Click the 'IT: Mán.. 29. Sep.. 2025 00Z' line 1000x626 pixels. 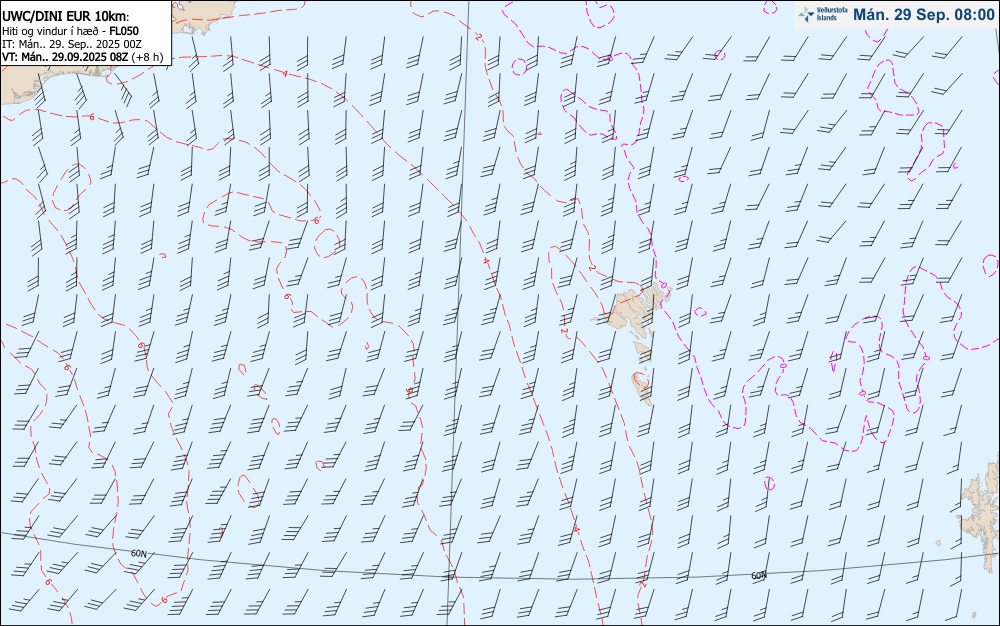[x=72, y=44]
